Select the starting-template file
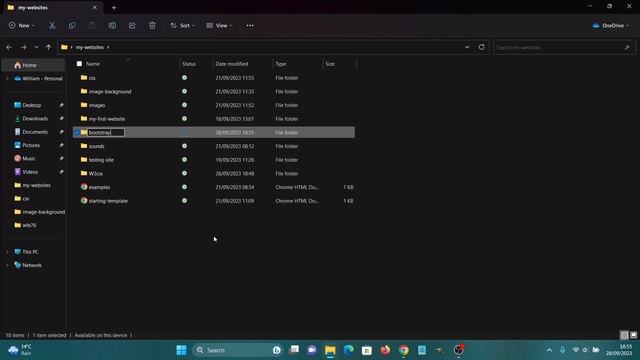 point(214,201)
